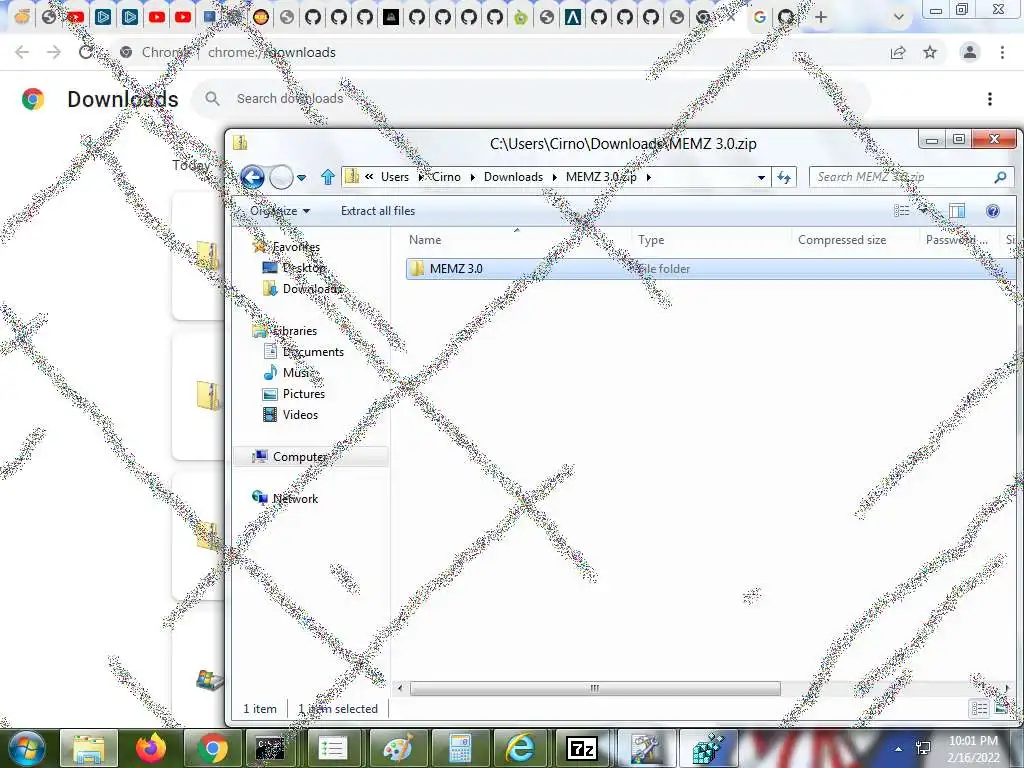Click Chrome's forward button

pyautogui.click(x=54, y=52)
